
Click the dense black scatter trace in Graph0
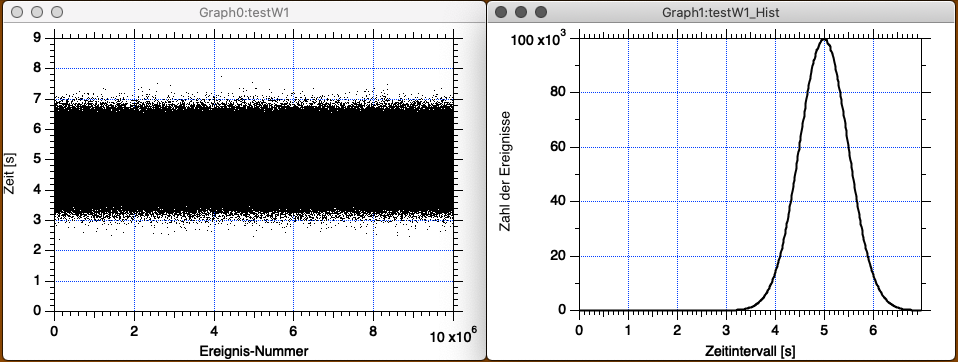(254, 159)
